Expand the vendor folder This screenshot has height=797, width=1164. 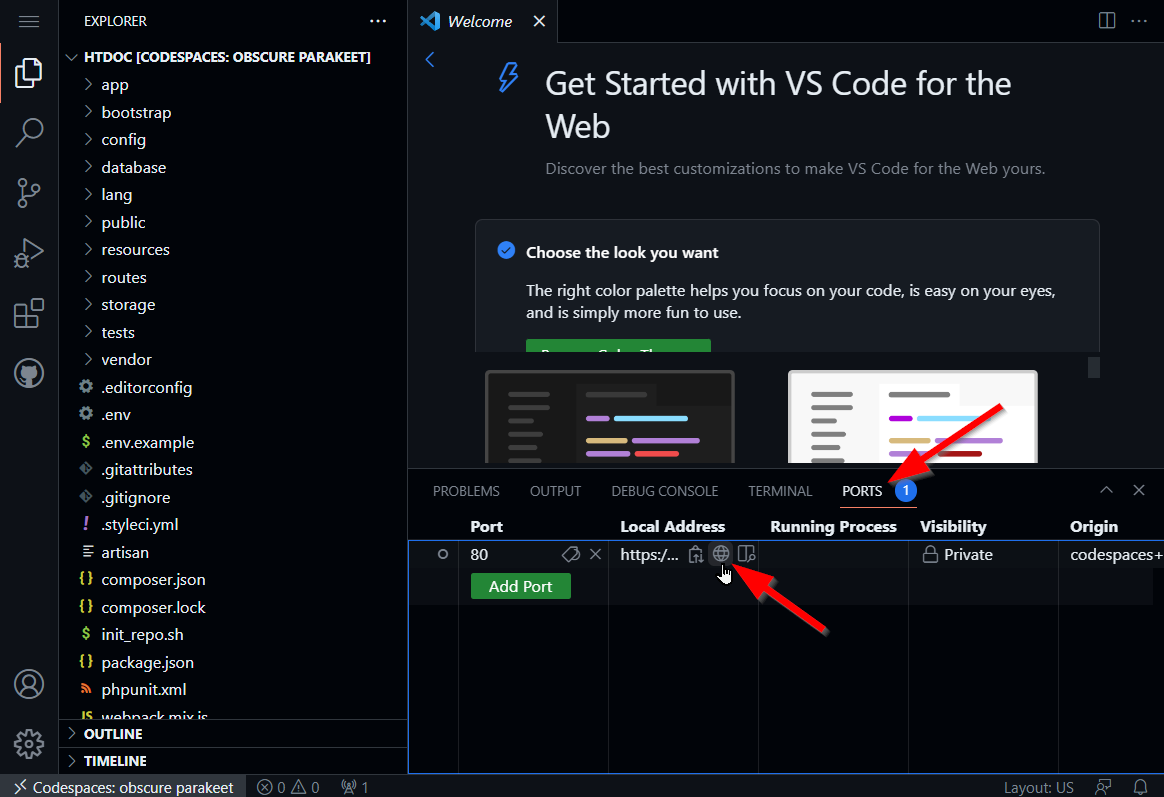point(233,359)
